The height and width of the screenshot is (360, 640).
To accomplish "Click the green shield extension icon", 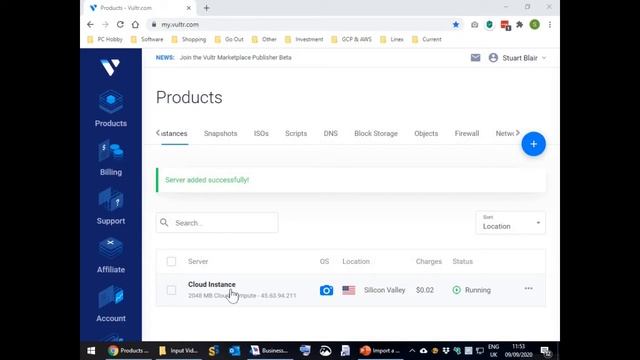I will (489, 24).
